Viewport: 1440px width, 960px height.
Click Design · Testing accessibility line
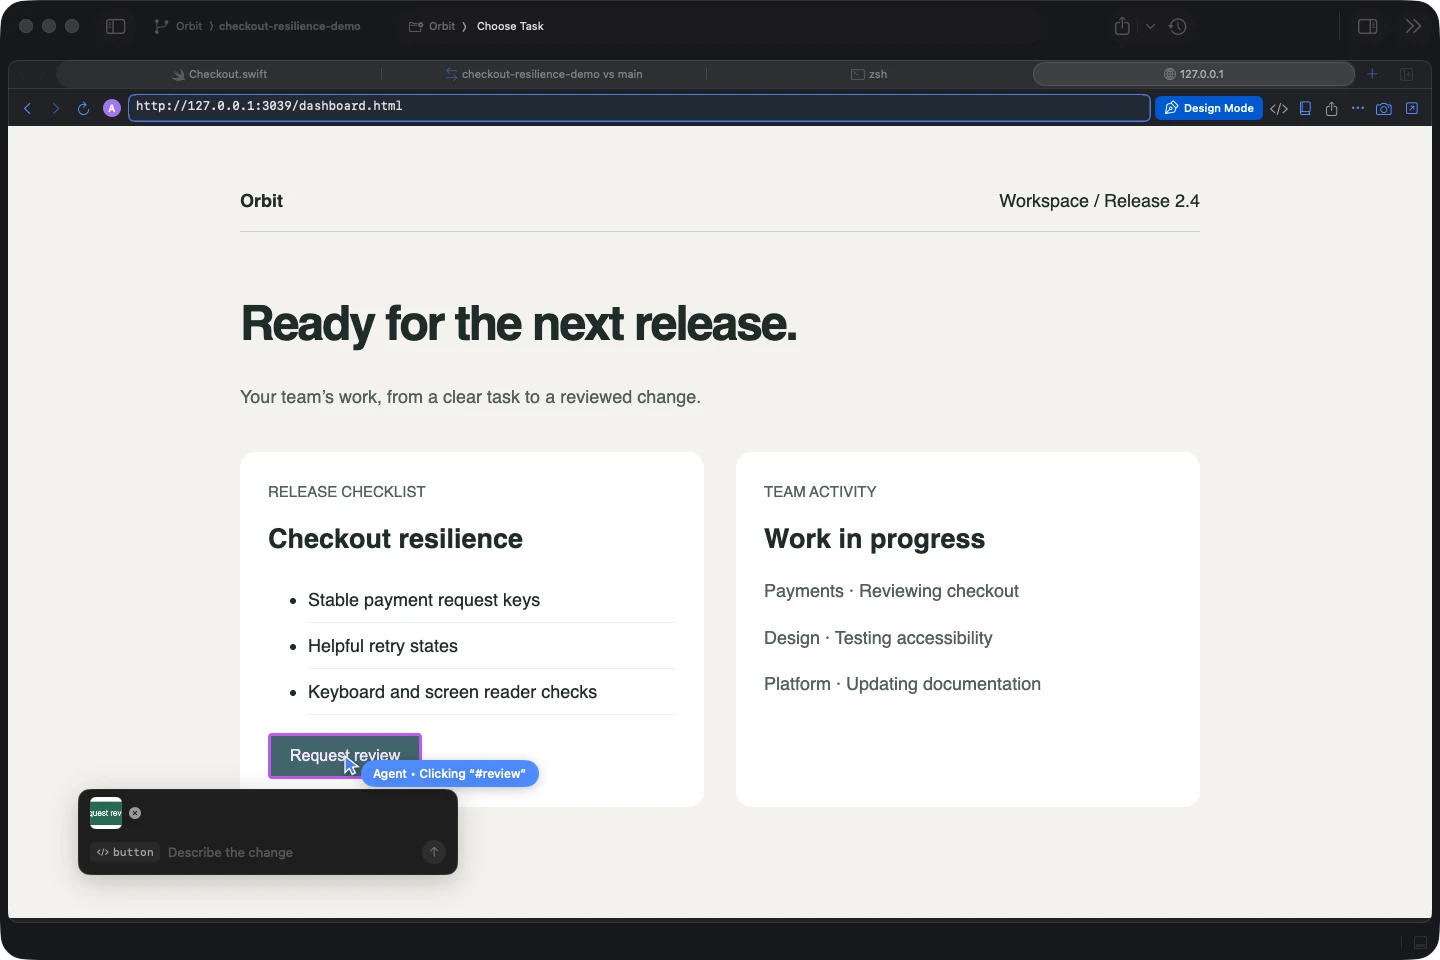[x=878, y=638]
